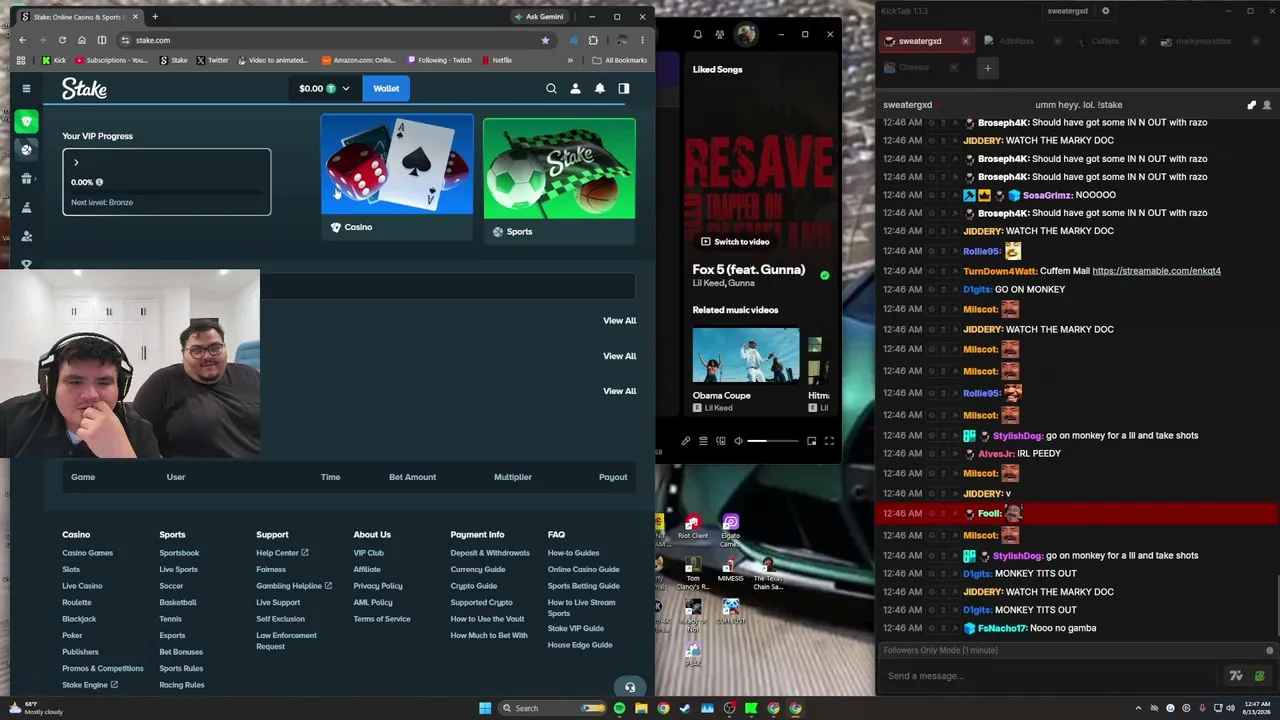Open Stake notifications bell
The height and width of the screenshot is (720, 1280).
[x=600, y=89]
